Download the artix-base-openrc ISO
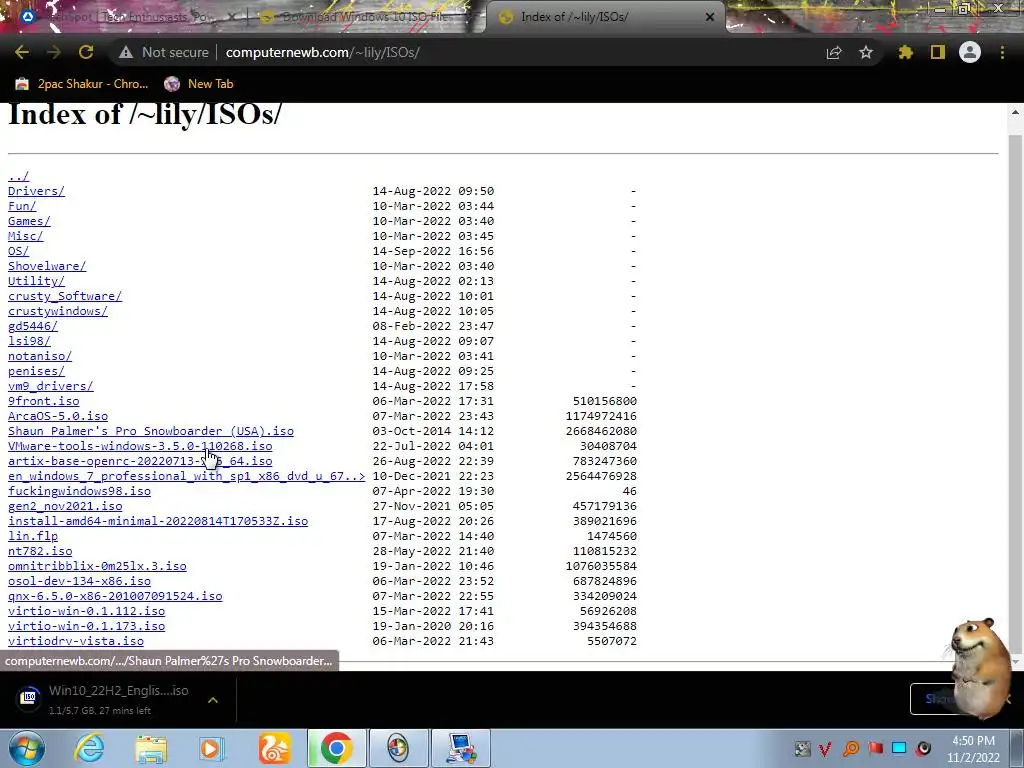Screen dimensions: 1024x768 (x=140, y=461)
